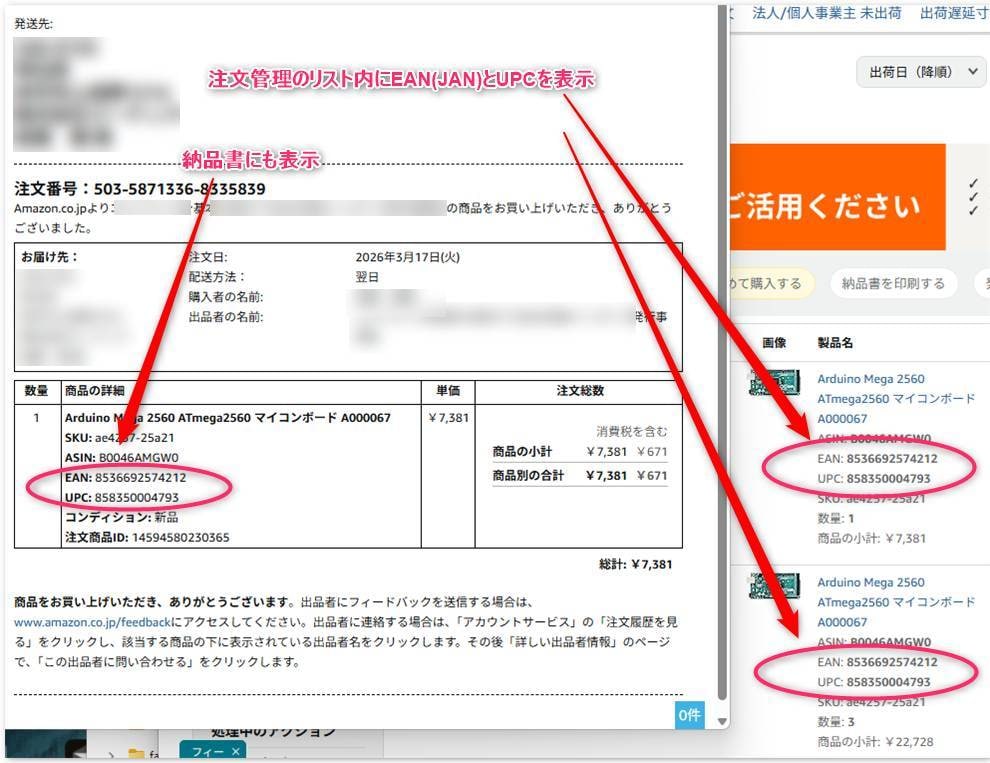This screenshot has width=990, height=763.
Task: Click the 処理中のアクション heading behind popup
Action: (273, 732)
